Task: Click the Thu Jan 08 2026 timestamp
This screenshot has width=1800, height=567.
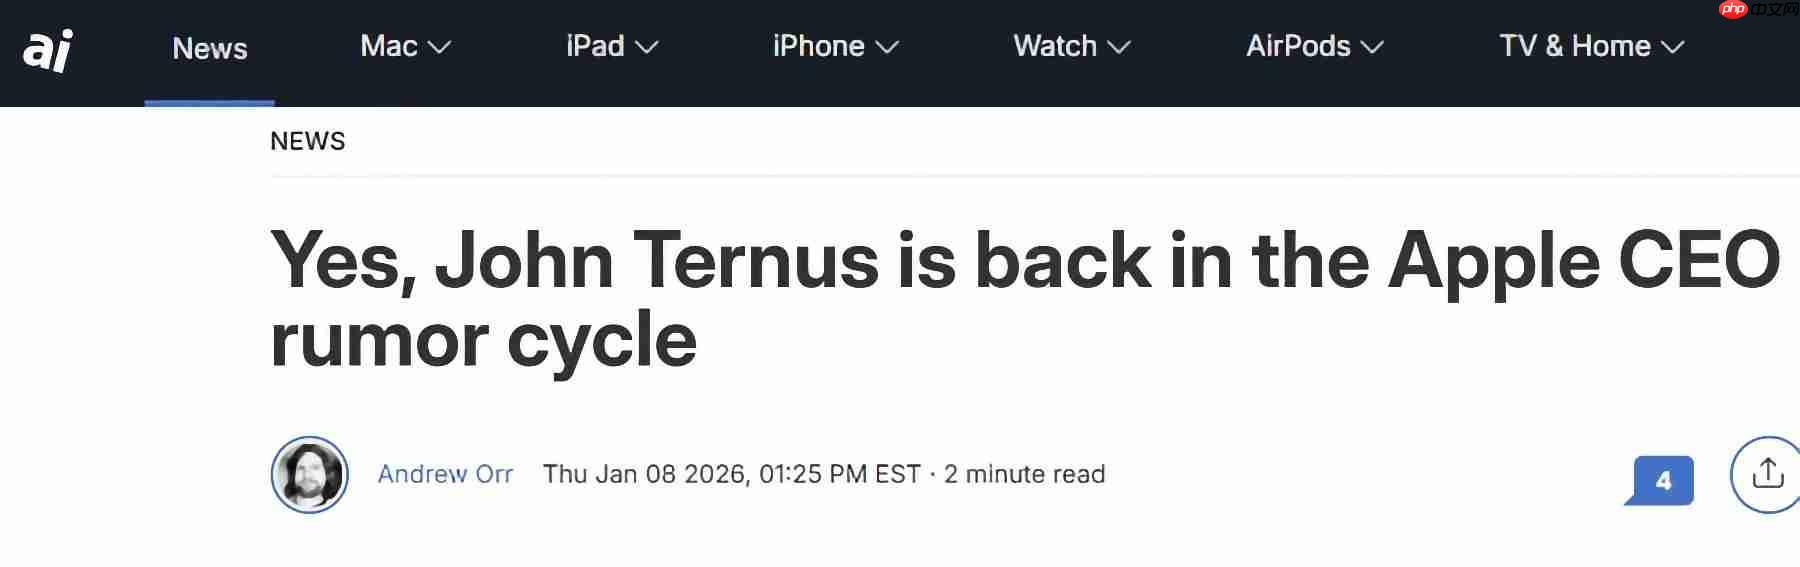Action: click(x=731, y=474)
